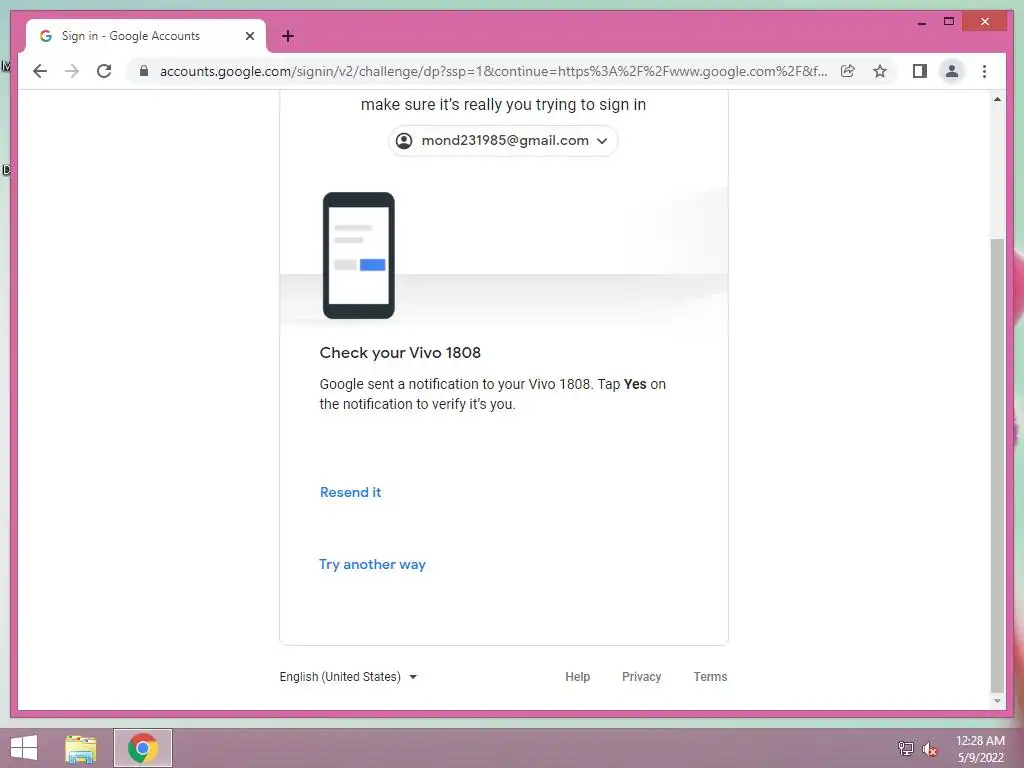Expand the mond231985@gmail.com account switcher
The width and height of the screenshot is (1024, 768).
(x=503, y=140)
